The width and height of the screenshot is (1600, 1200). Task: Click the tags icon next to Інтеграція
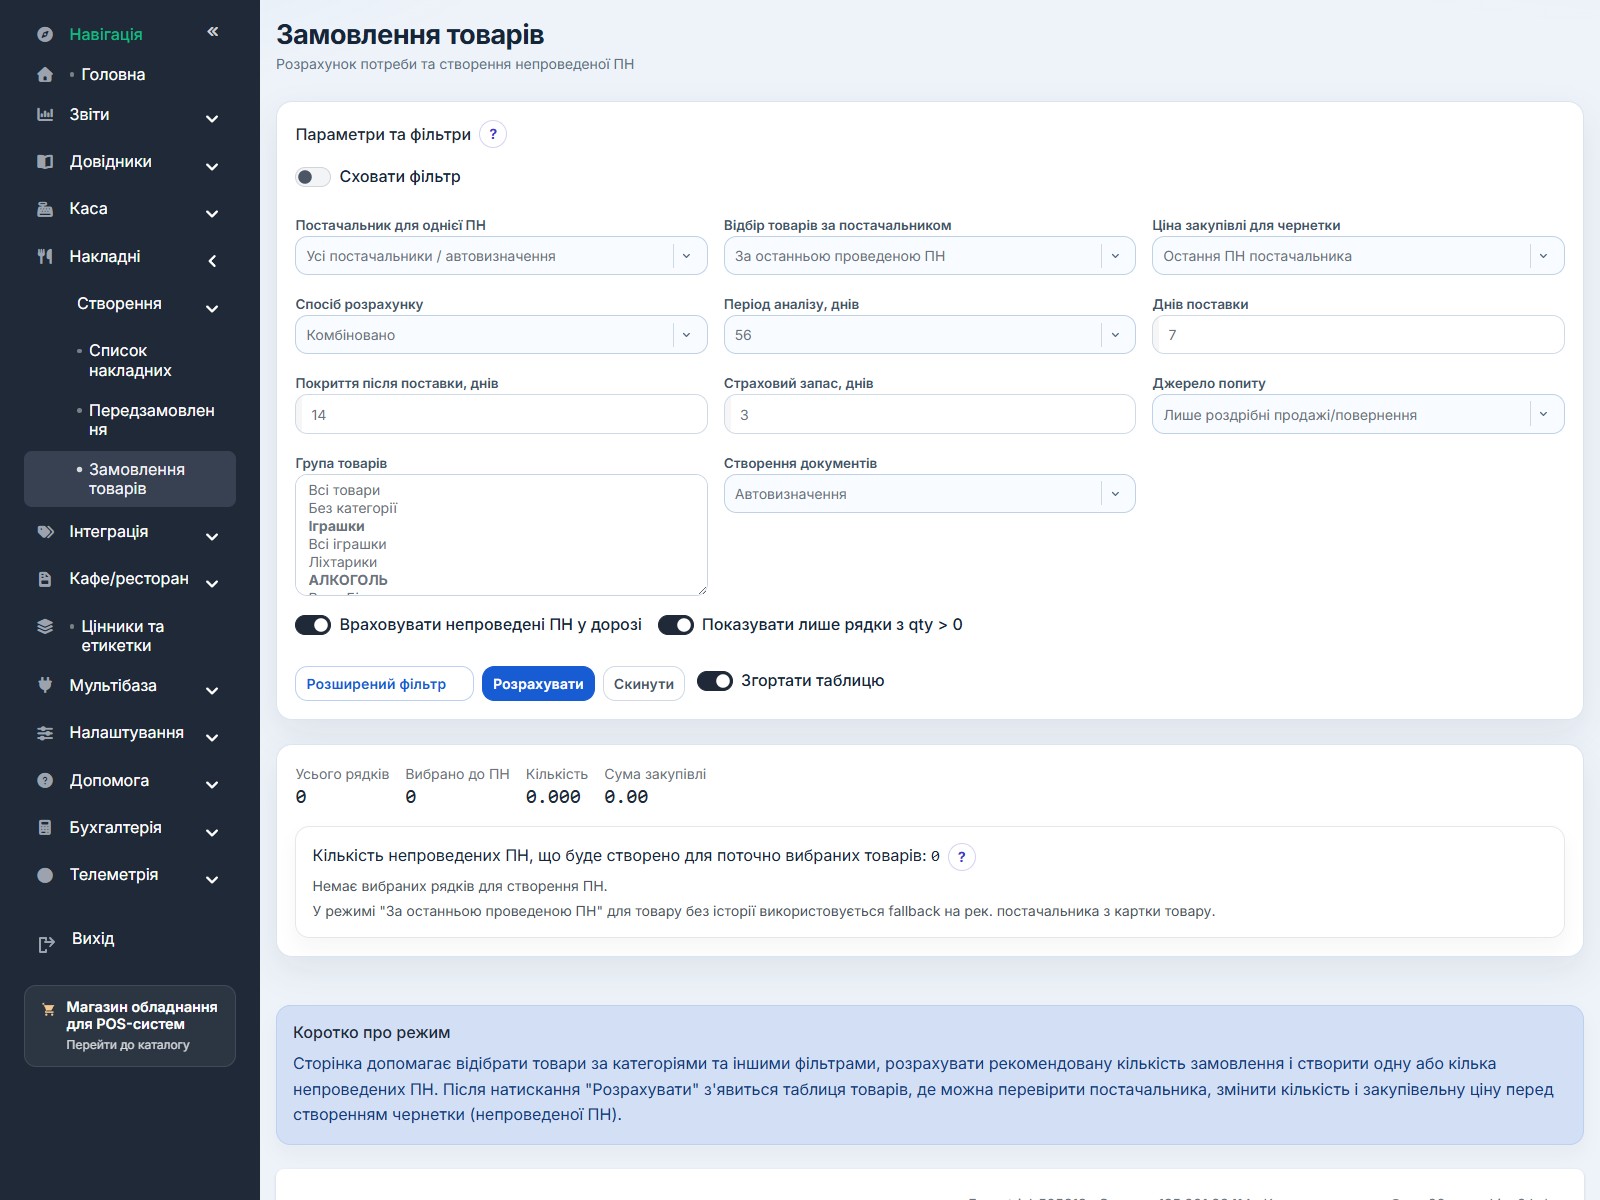(45, 532)
